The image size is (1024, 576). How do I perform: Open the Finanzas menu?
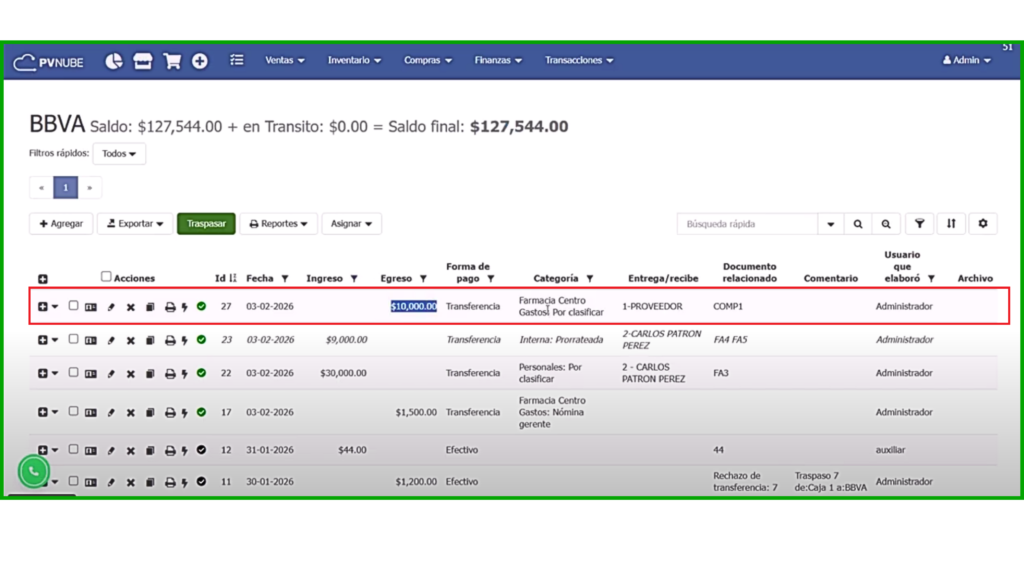(x=498, y=61)
